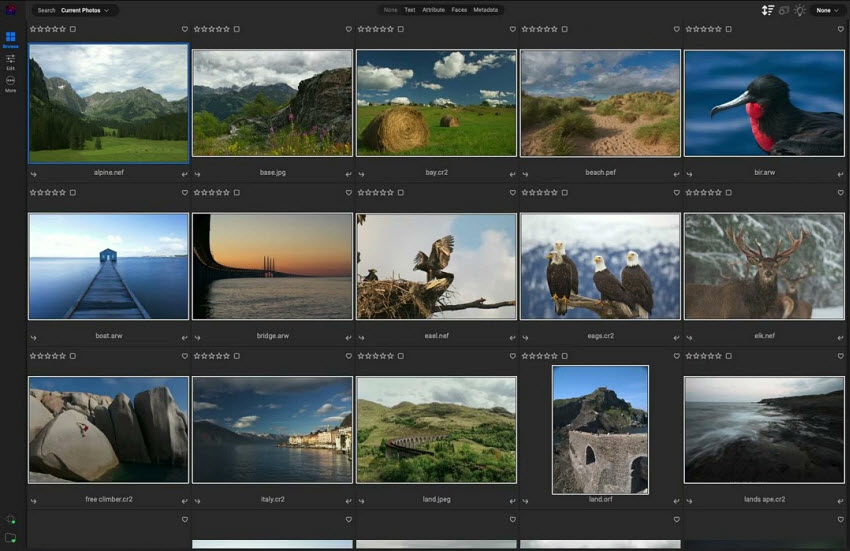Rotate italy.cr2 left with its bottom-left arrow
This screenshot has height=551, width=850.
click(x=197, y=501)
